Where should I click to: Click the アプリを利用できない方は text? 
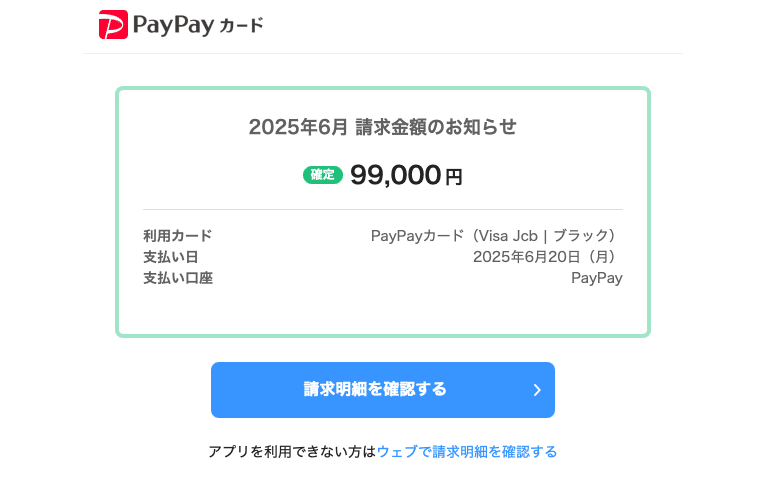click(292, 452)
